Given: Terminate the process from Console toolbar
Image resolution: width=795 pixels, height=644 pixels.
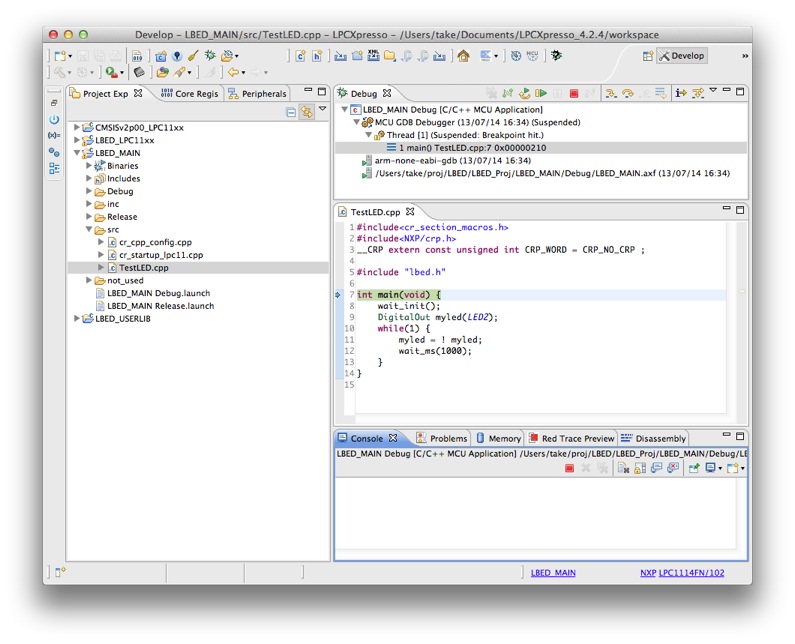Looking at the screenshot, I should [569, 468].
